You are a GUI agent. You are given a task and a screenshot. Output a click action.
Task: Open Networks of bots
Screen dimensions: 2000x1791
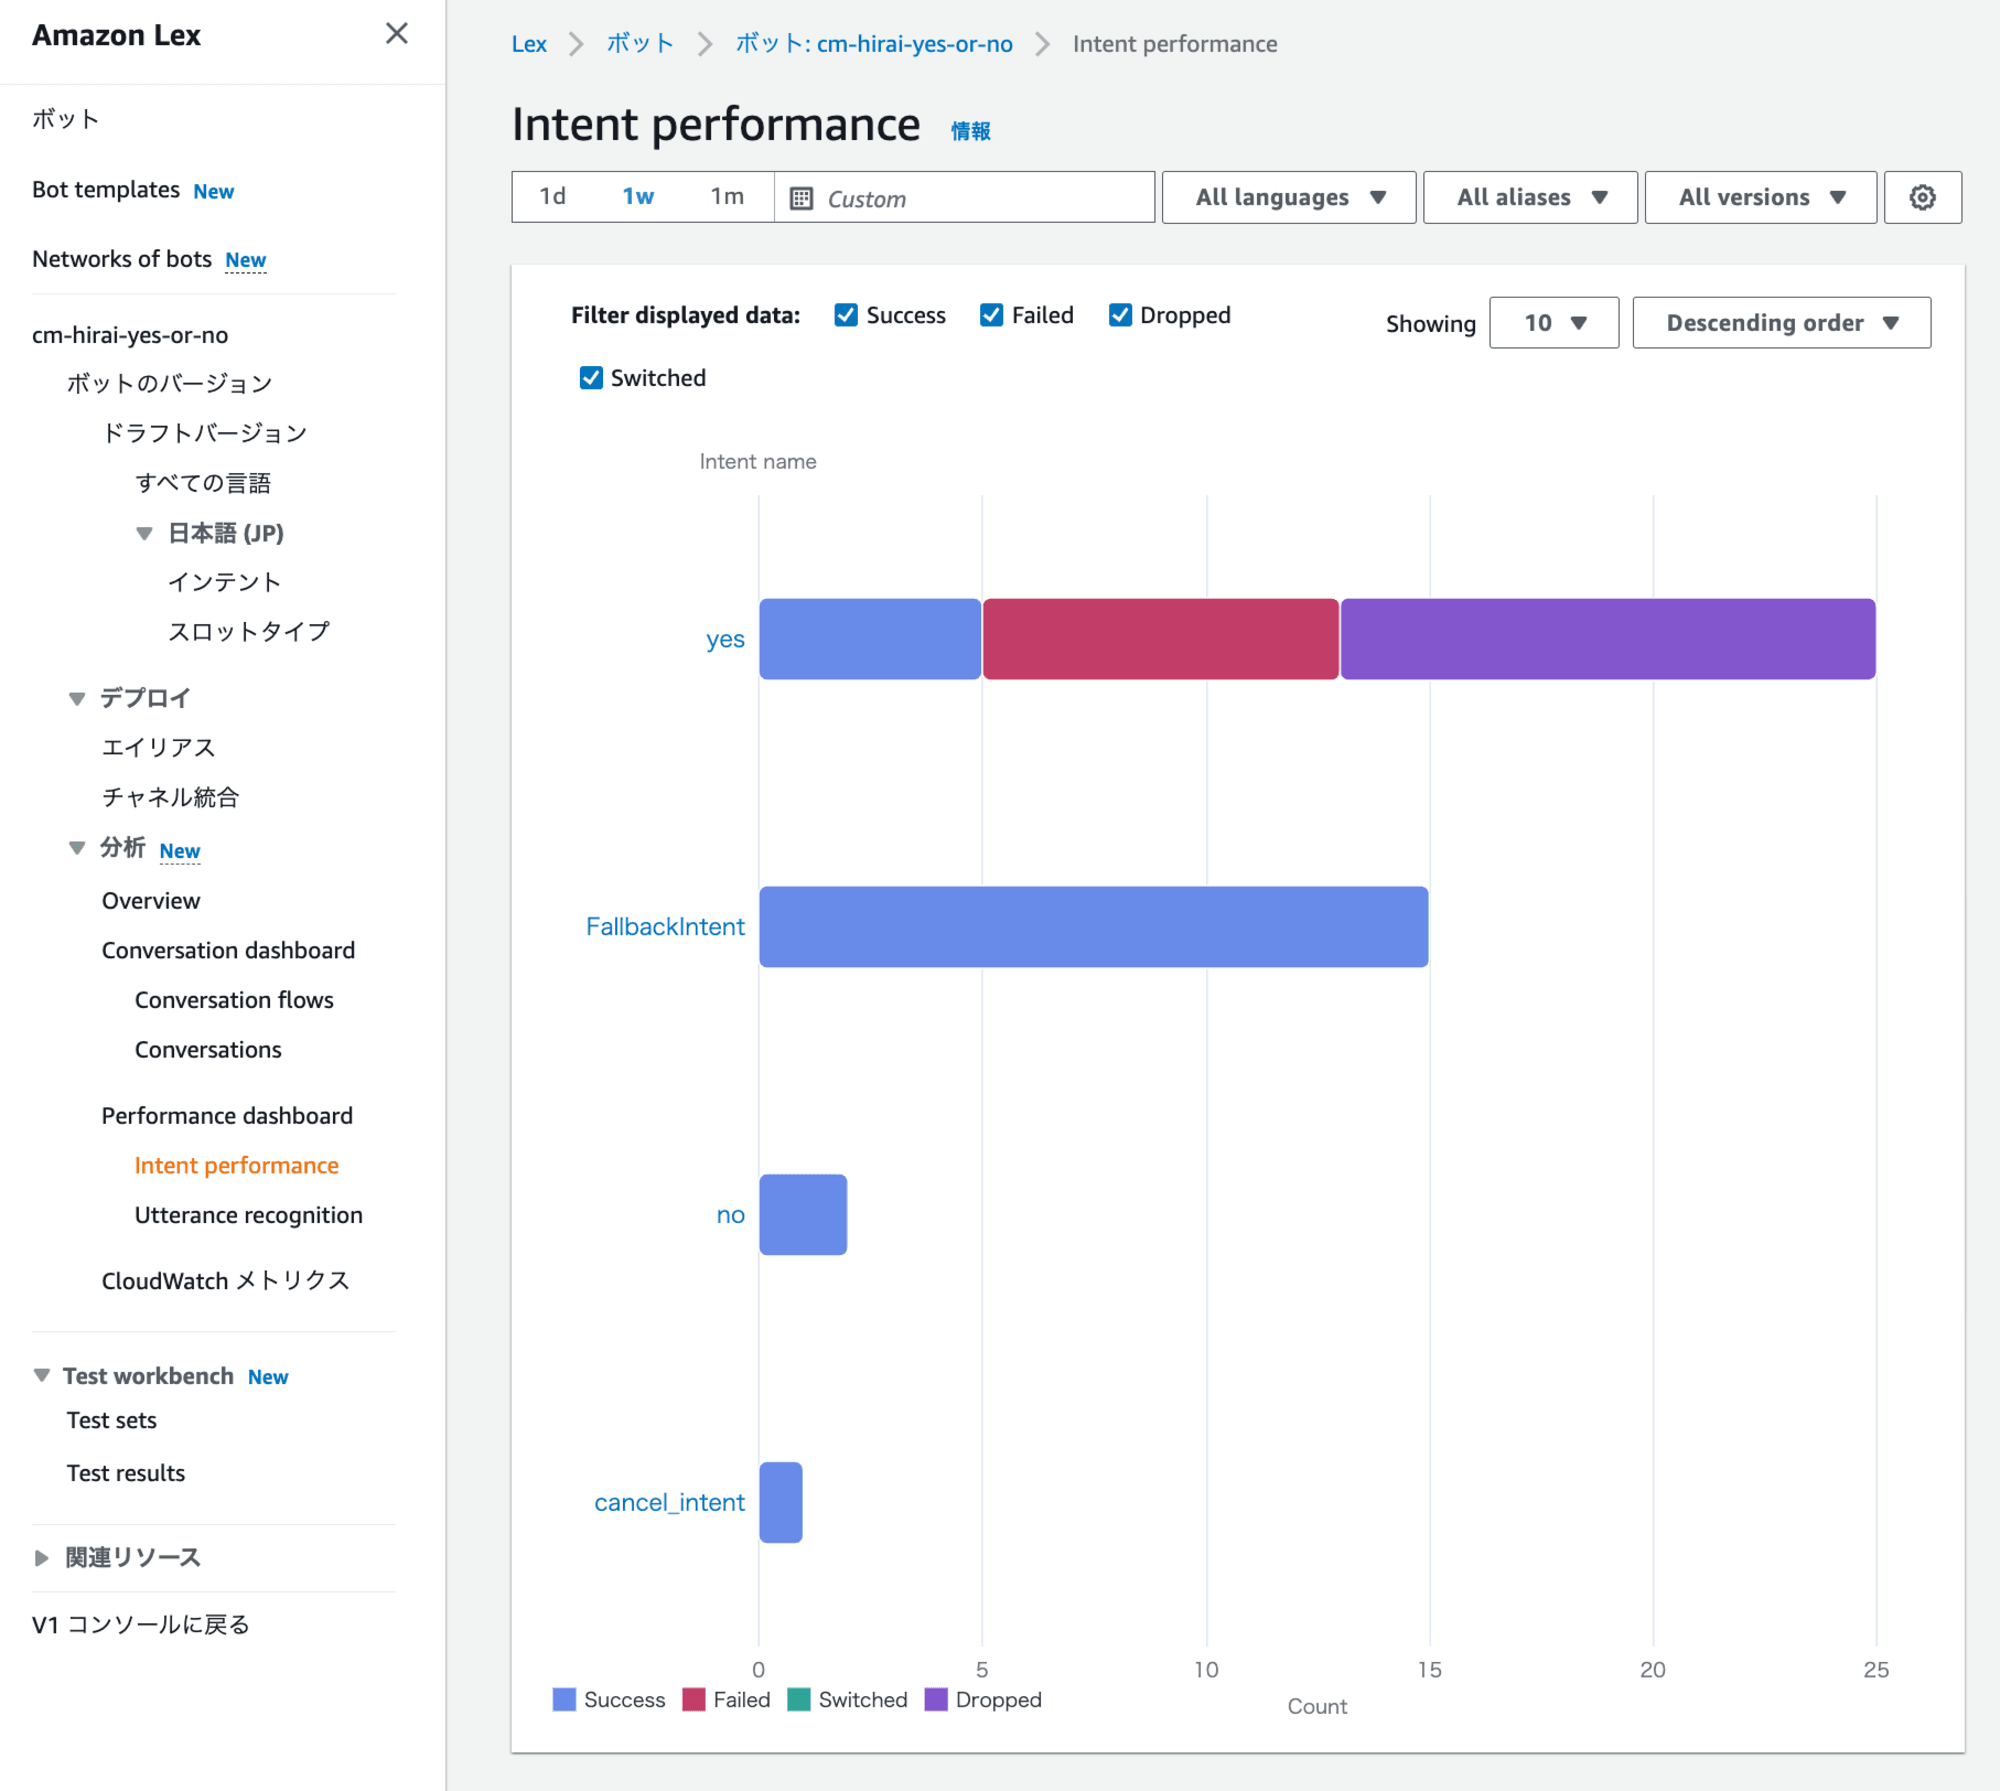coord(122,259)
